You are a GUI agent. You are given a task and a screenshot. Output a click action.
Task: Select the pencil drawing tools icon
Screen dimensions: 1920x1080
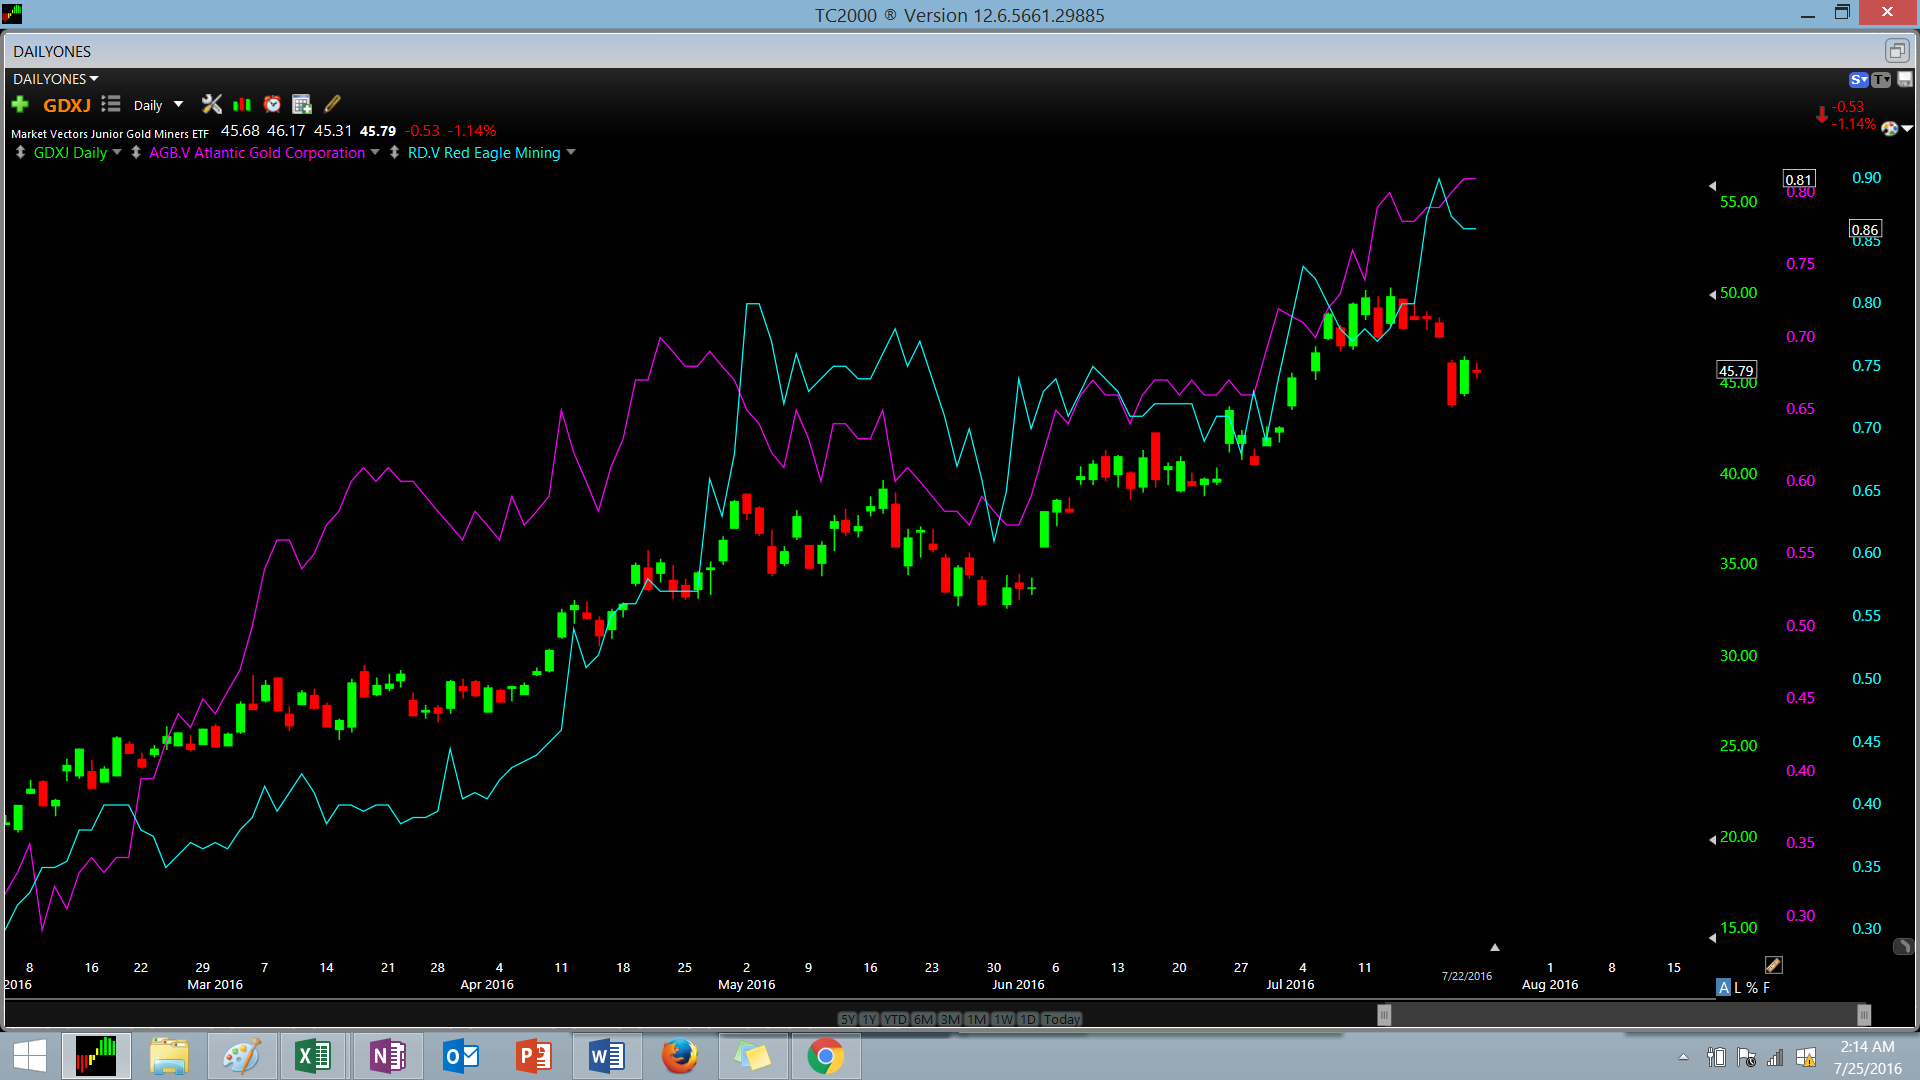pyautogui.click(x=332, y=104)
